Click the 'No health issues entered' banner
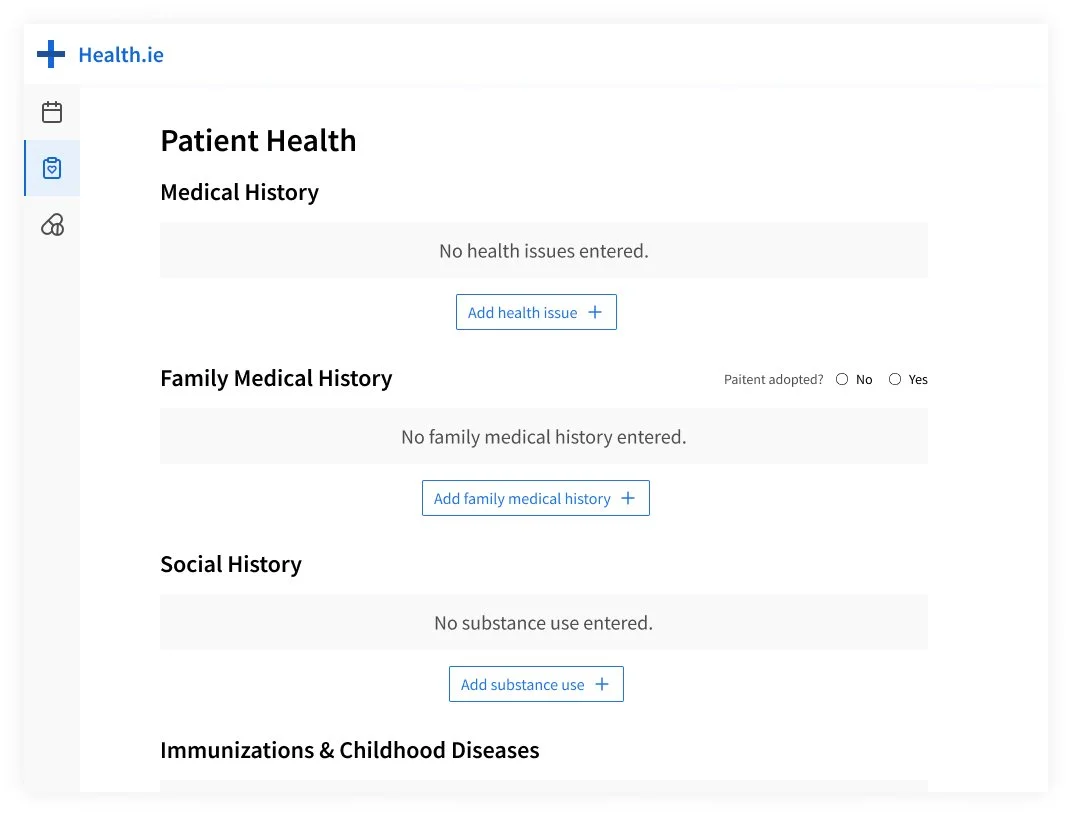This screenshot has height=816, width=1072. [x=543, y=251]
